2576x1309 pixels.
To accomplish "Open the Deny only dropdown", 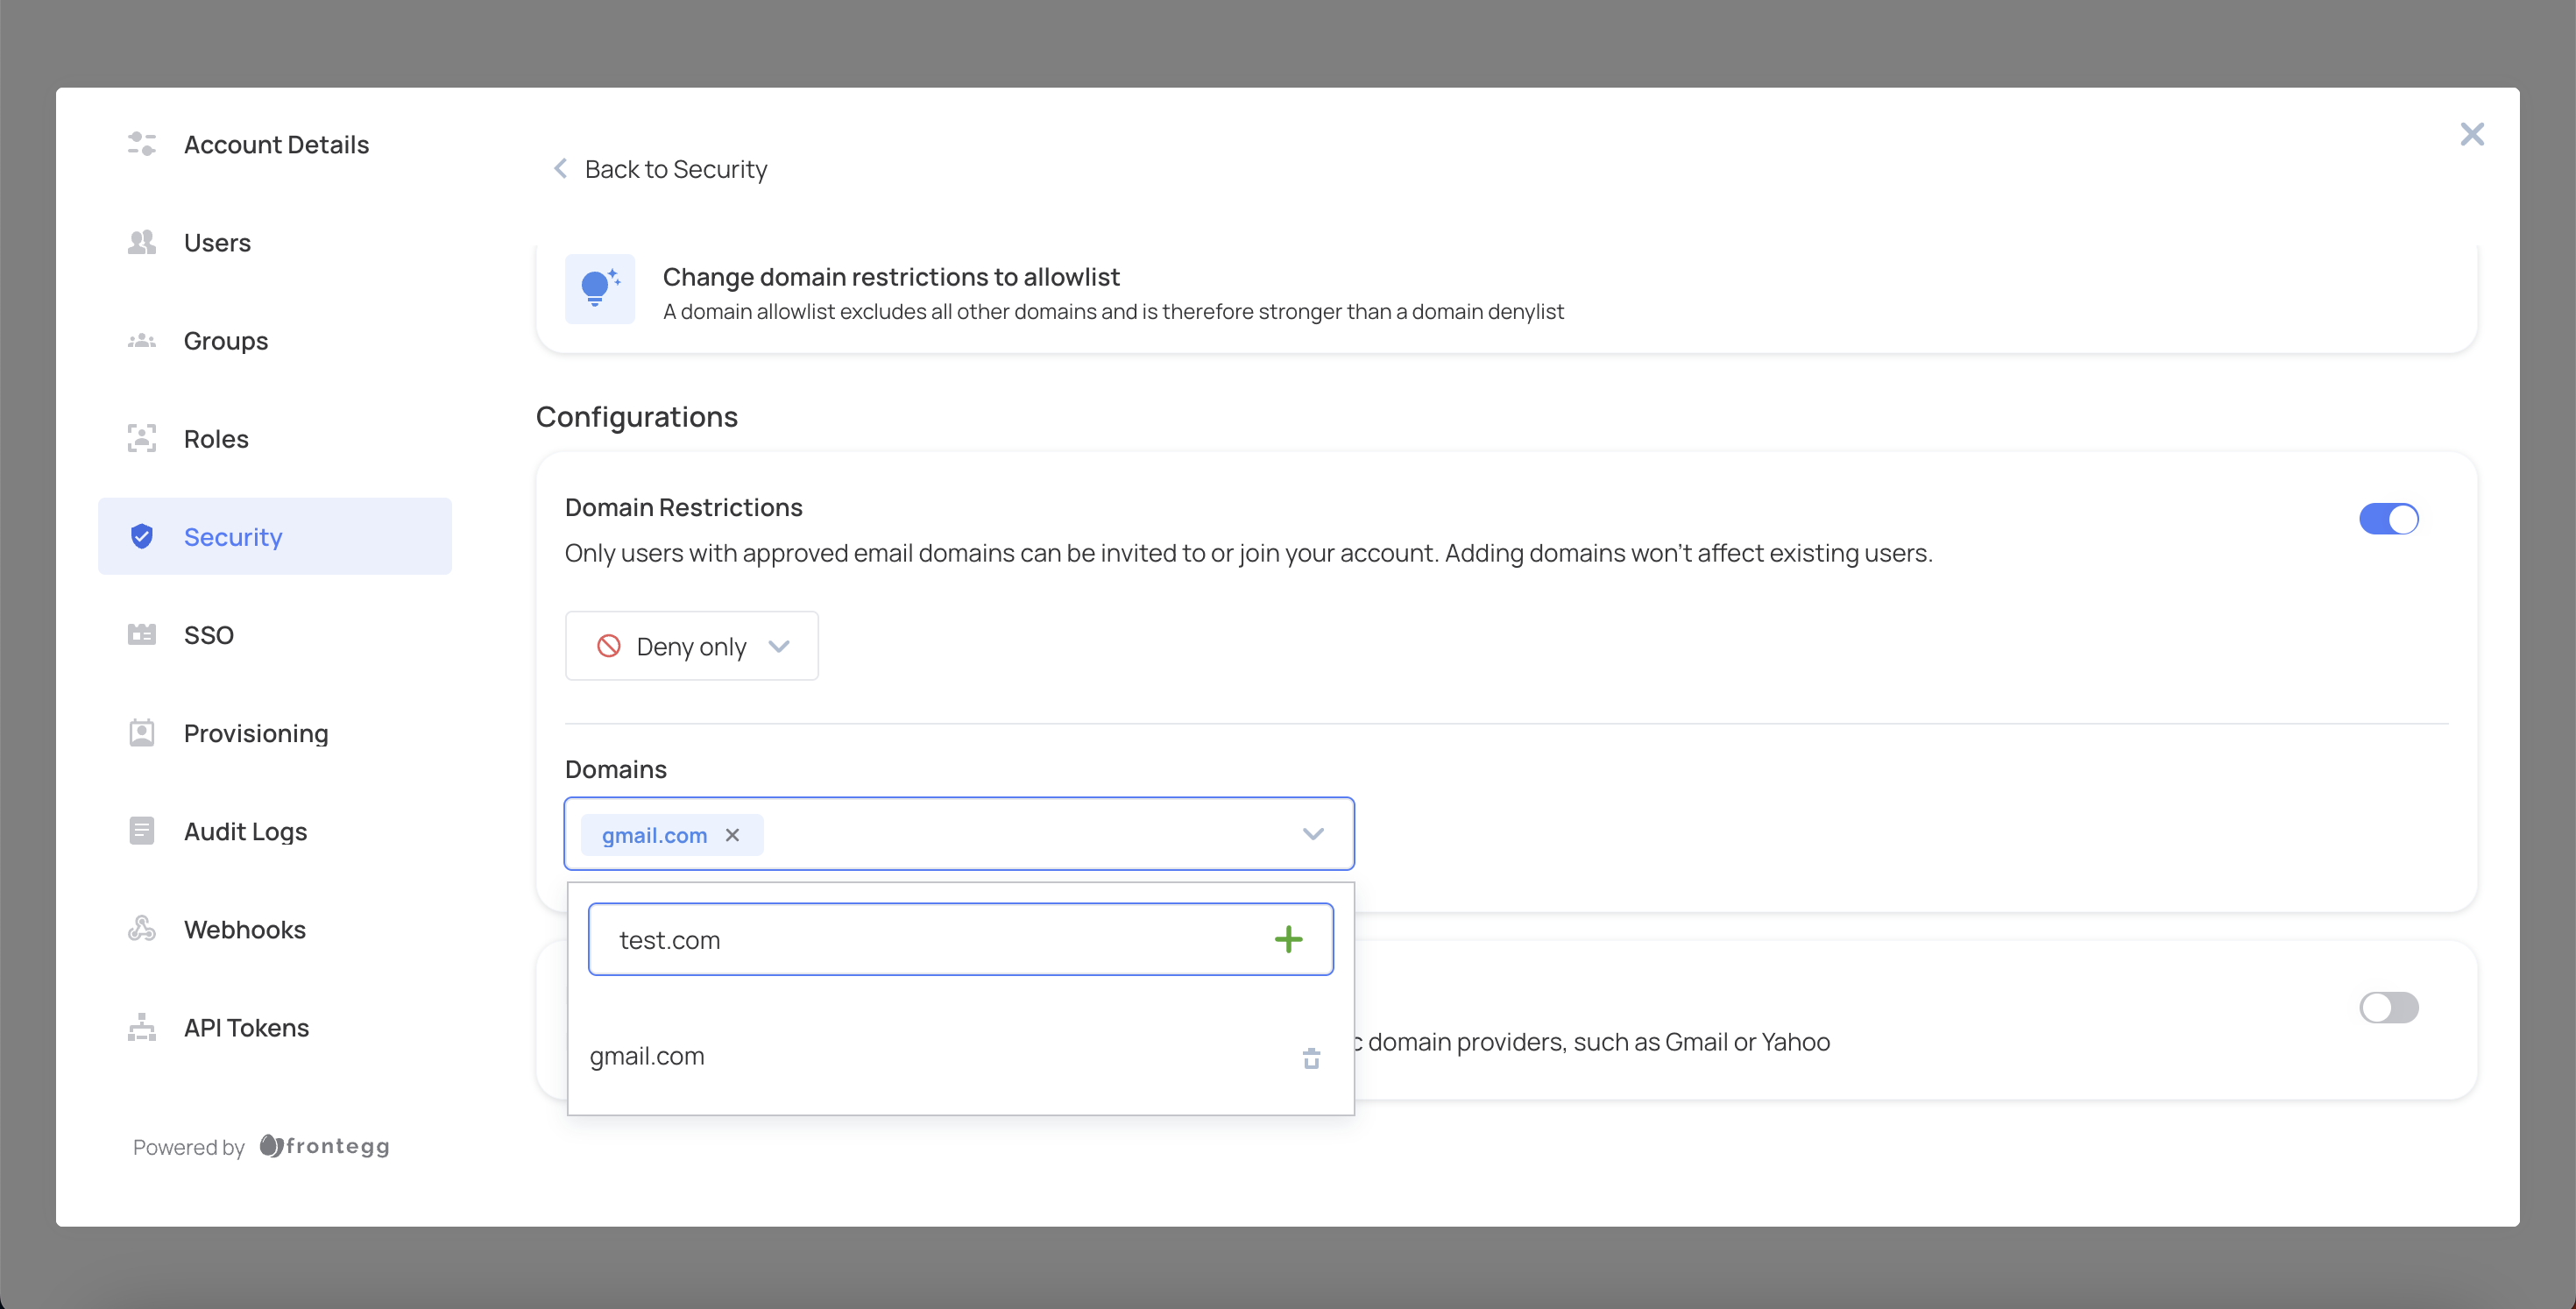I will tap(691, 646).
